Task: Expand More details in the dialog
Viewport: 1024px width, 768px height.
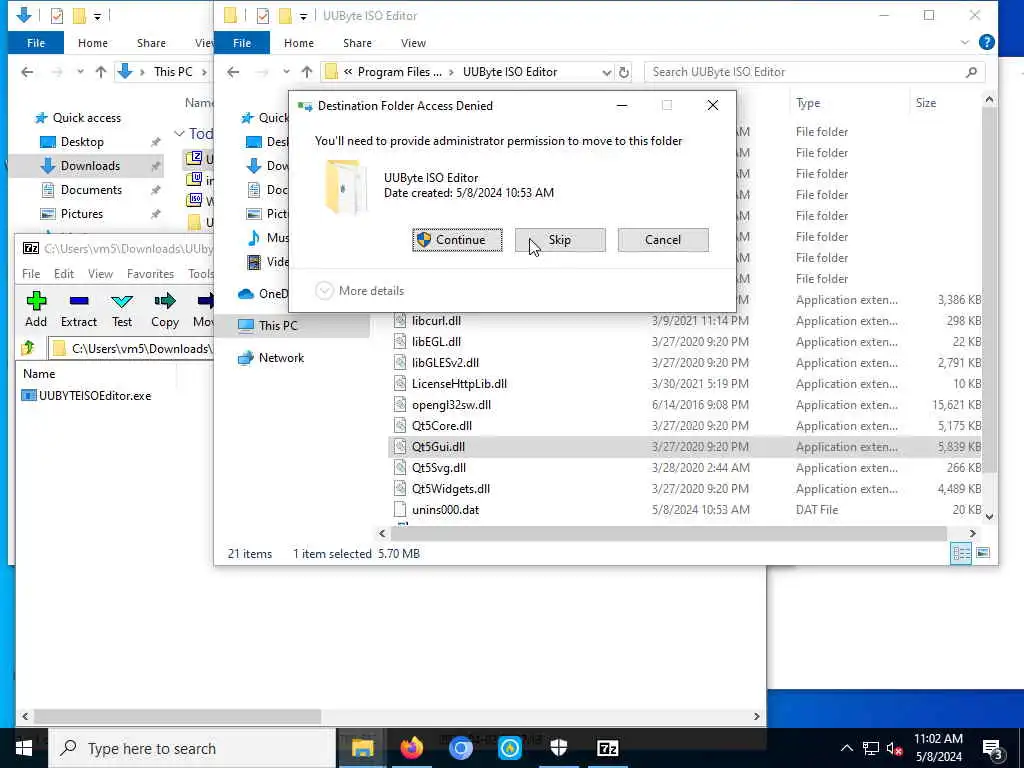Action: click(x=360, y=291)
